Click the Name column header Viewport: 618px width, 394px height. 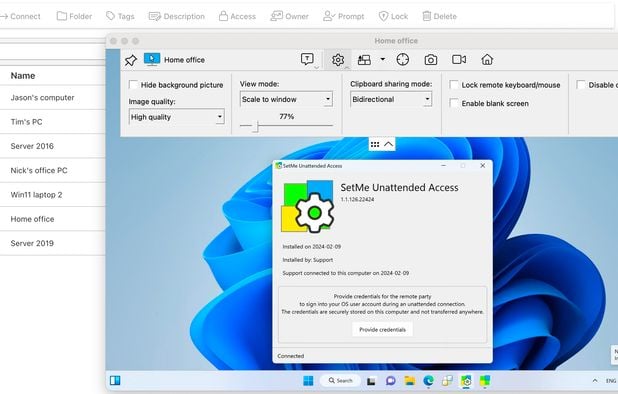(23, 76)
